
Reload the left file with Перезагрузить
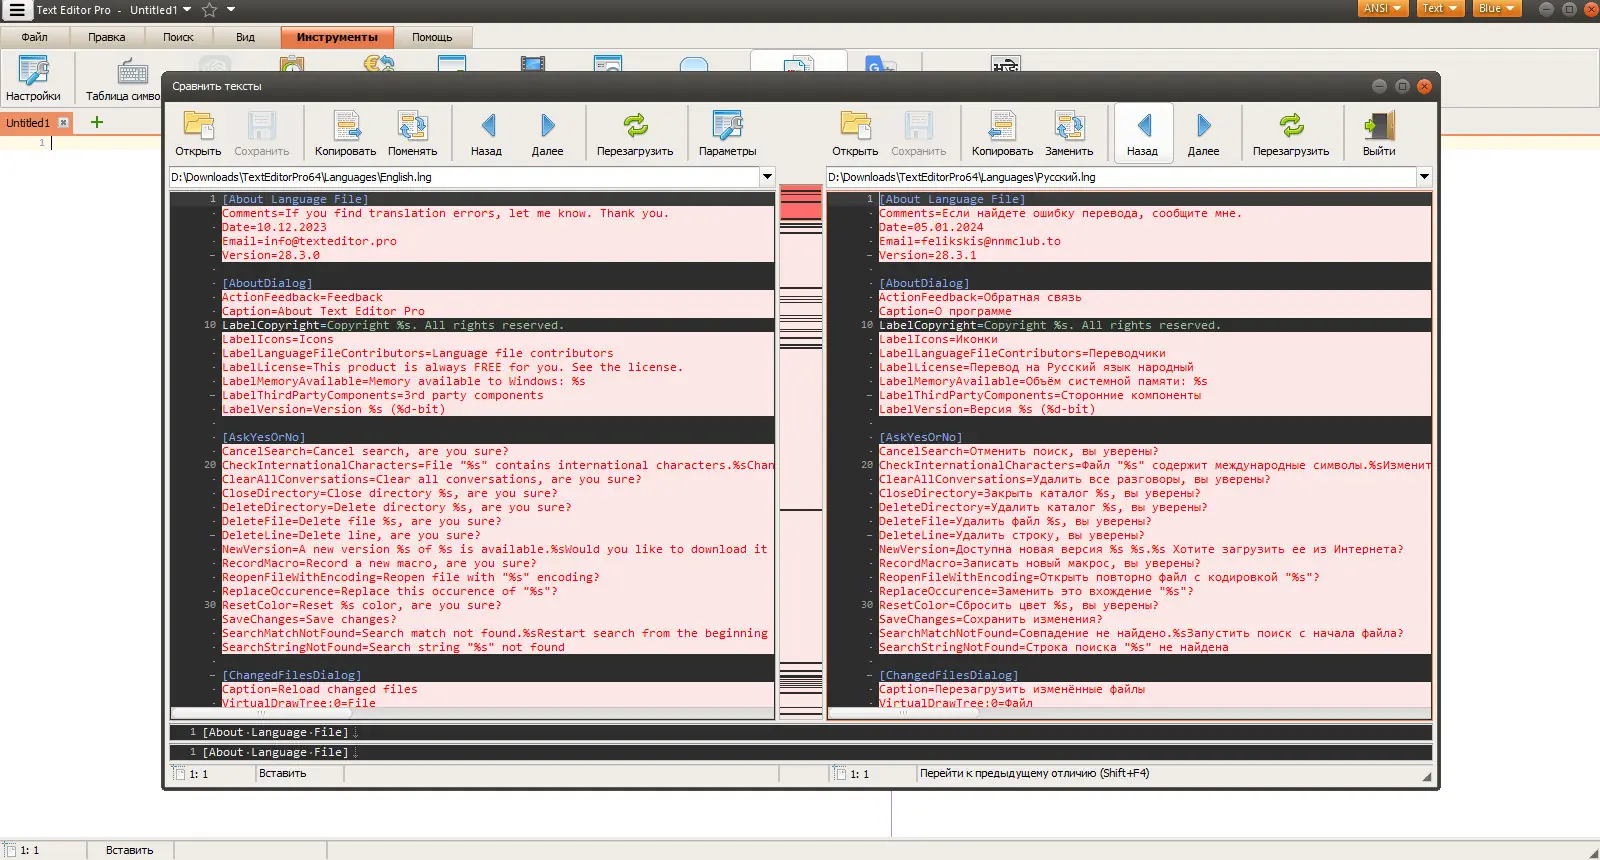(635, 134)
